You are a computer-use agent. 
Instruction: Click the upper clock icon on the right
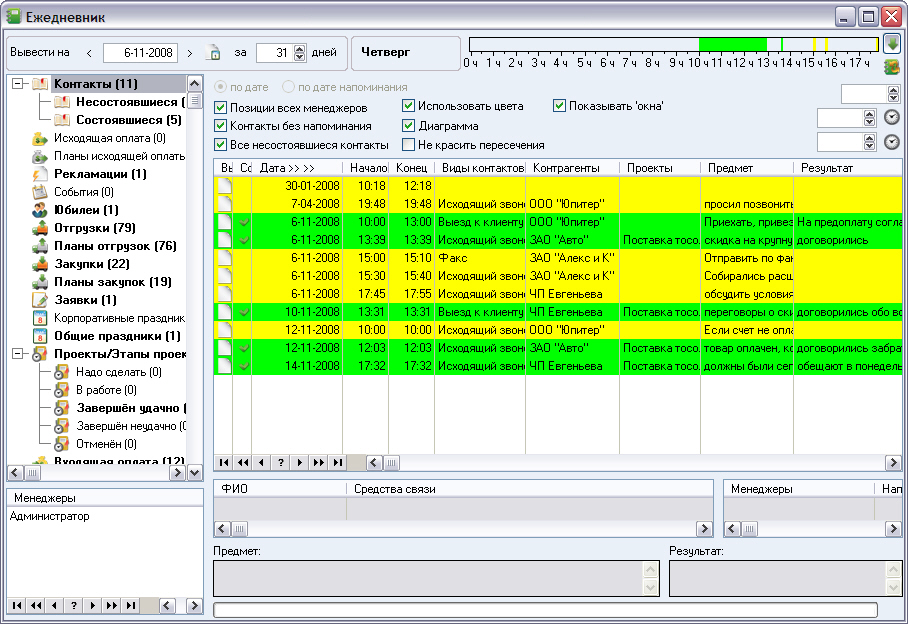click(892, 118)
